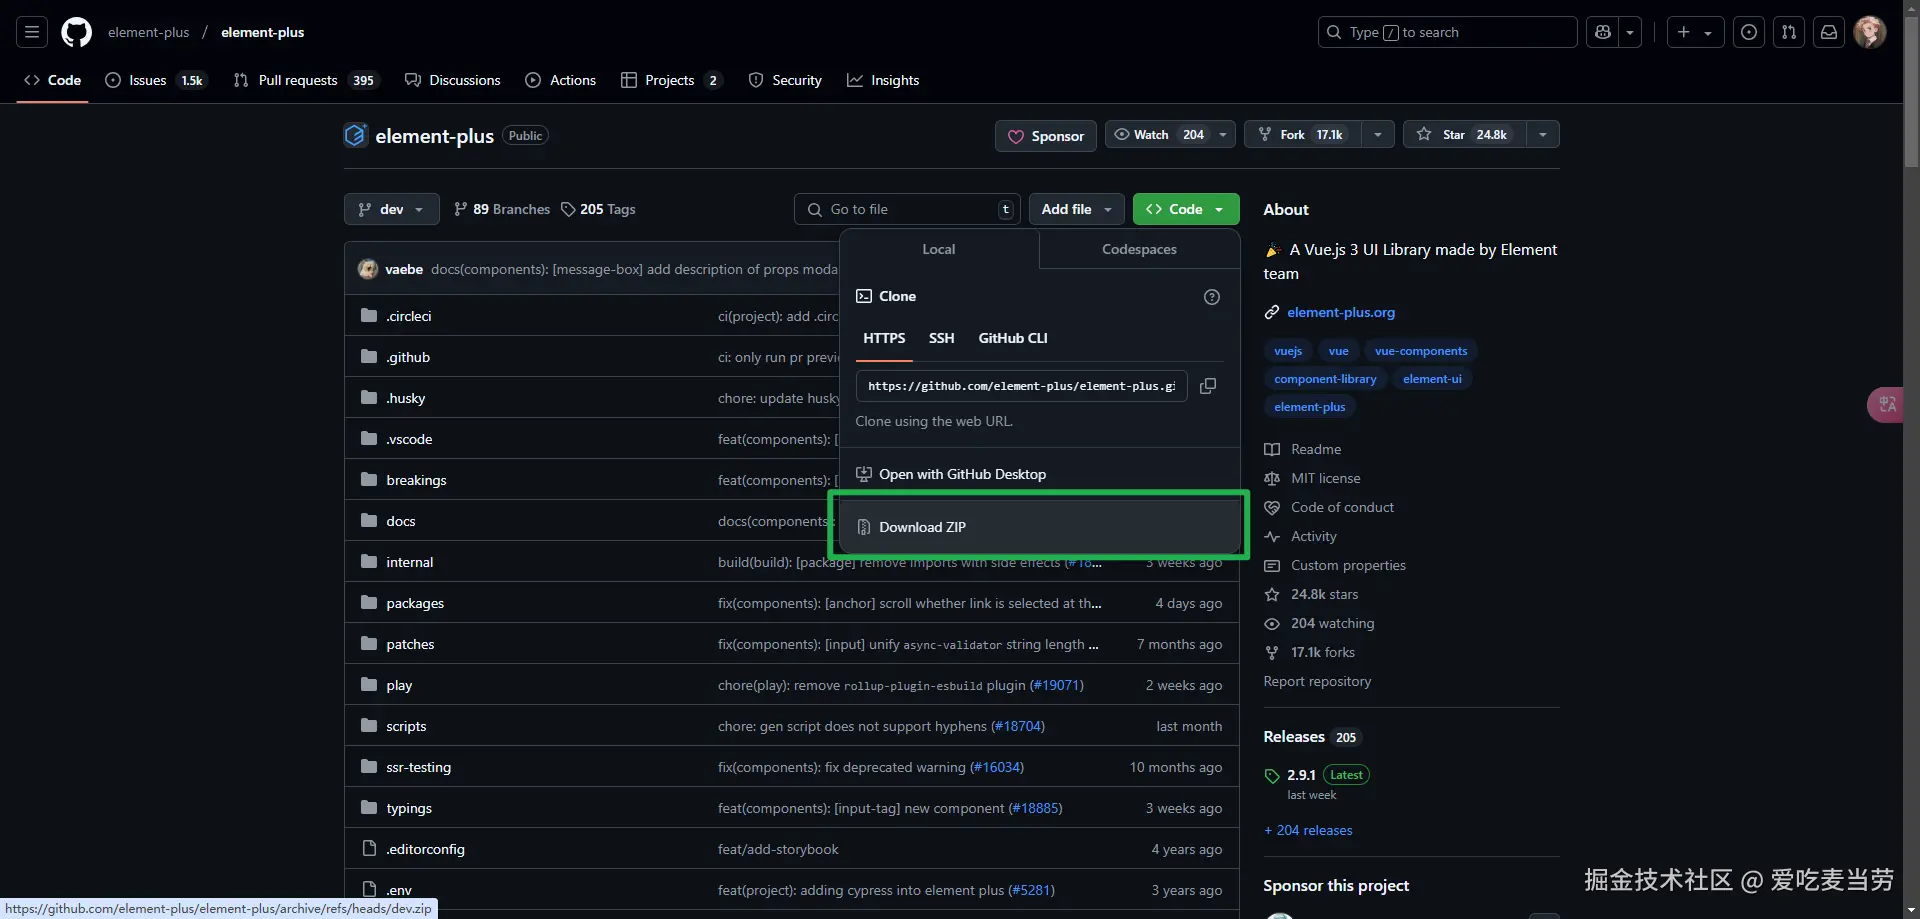Screen dimensions: 1920x919
Task: Expand the star lists dropdown arrow
Action: pos(1543,134)
